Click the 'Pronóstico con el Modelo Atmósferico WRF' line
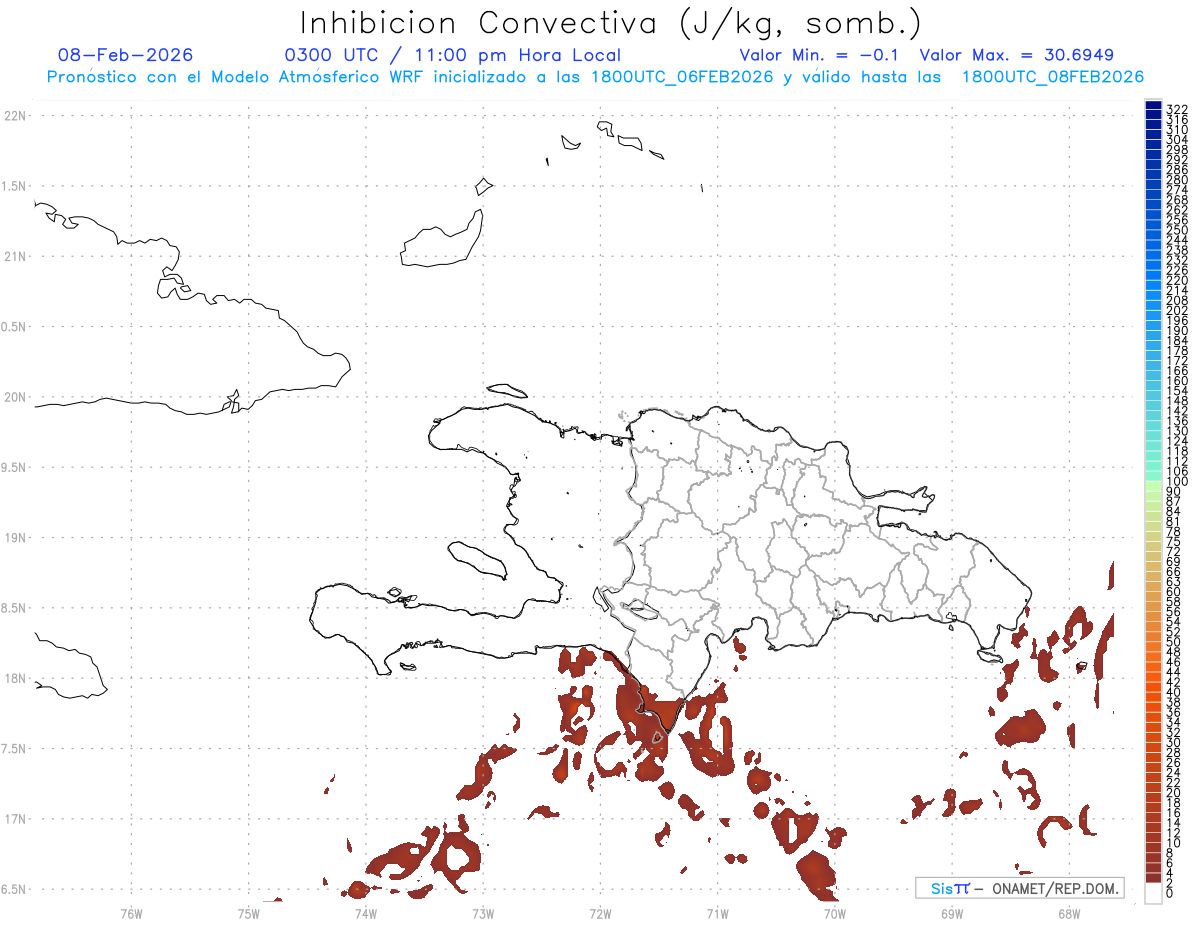 [x=595, y=77]
